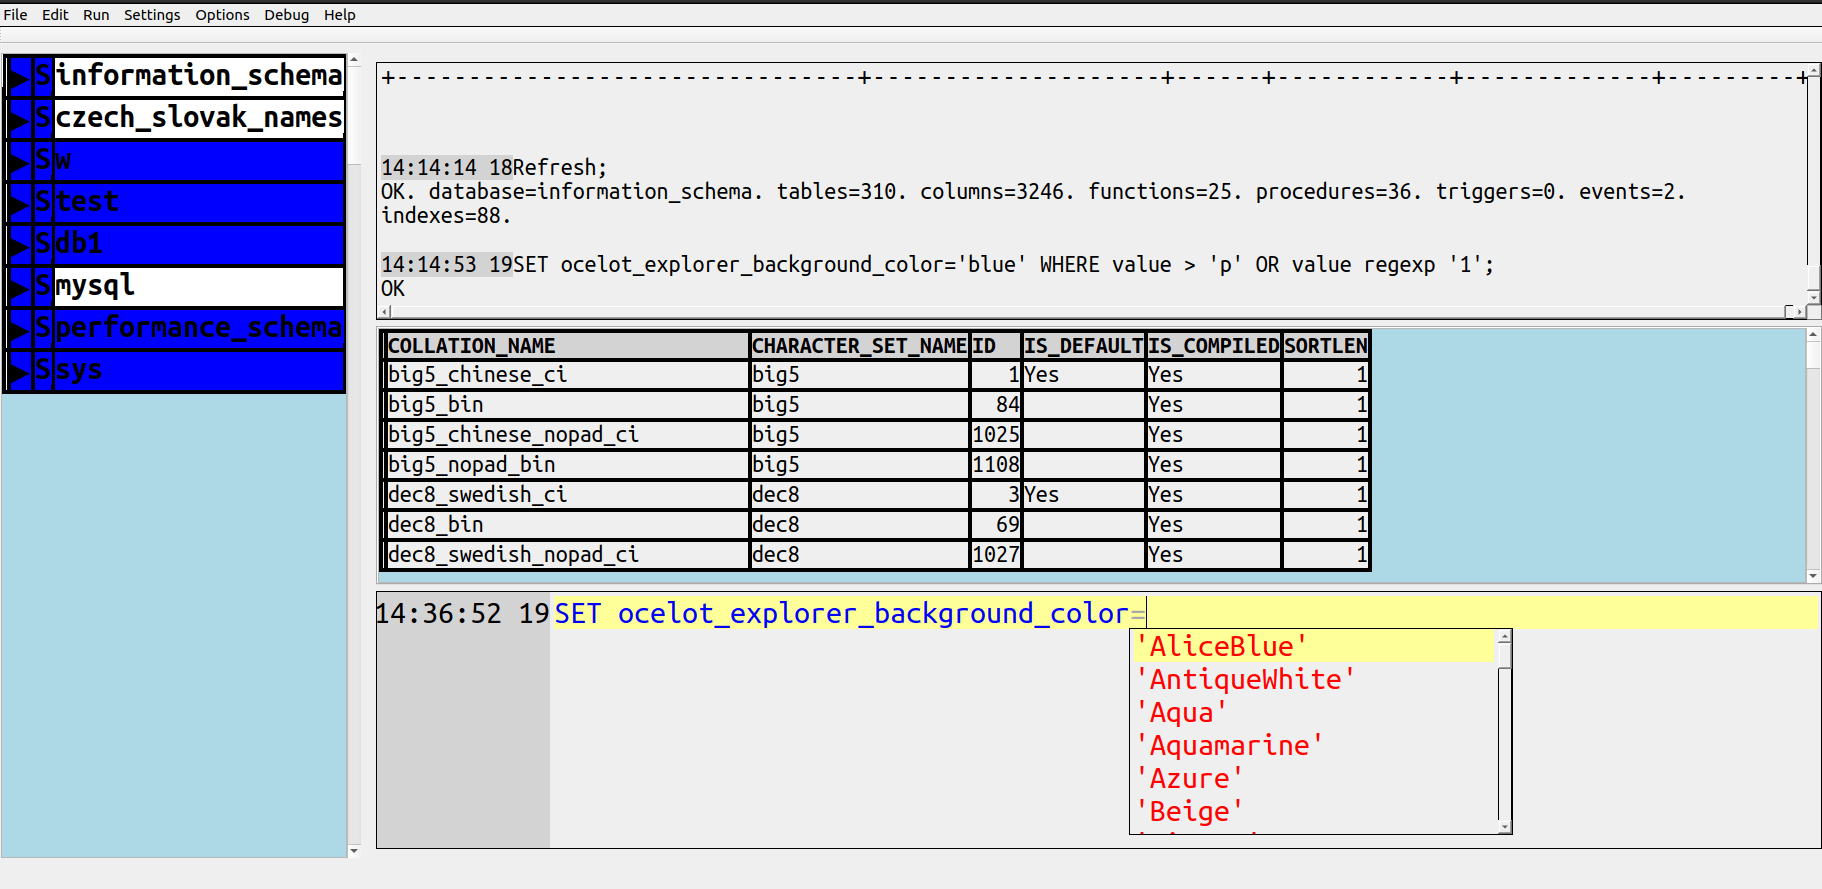Image resolution: width=1822 pixels, height=889 pixels.
Task: Click the dec8_swedish_ci cell
Action: (x=567, y=495)
